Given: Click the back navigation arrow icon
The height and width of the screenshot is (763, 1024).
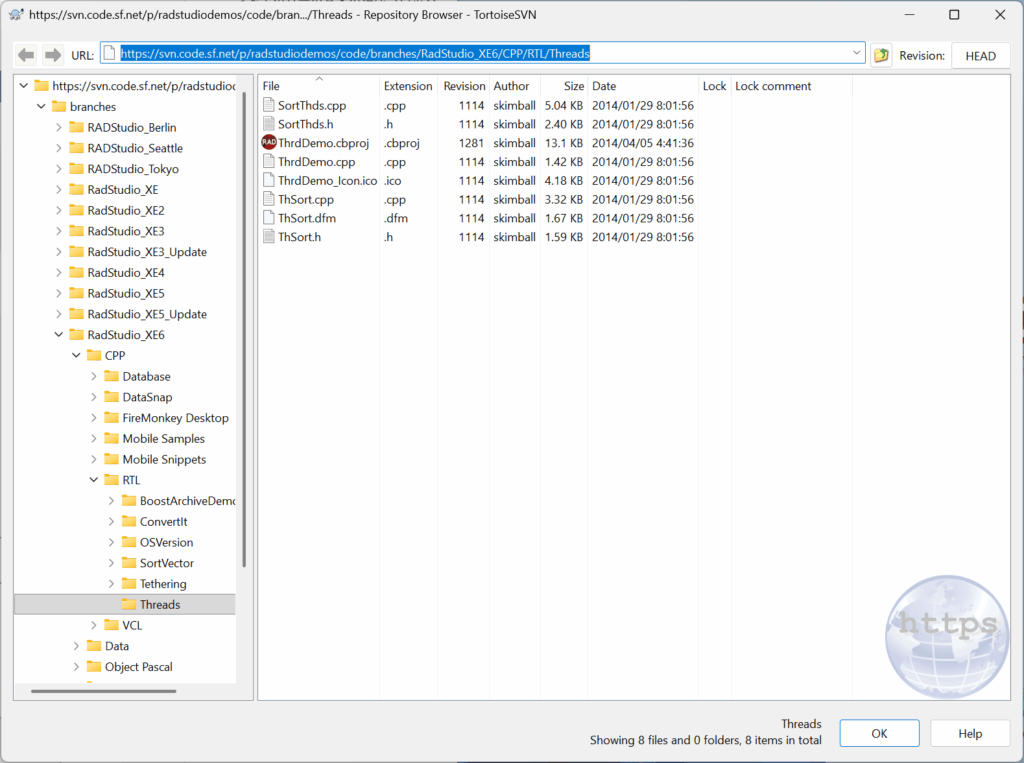Looking at the screenshot, I should tap(26, 55).
